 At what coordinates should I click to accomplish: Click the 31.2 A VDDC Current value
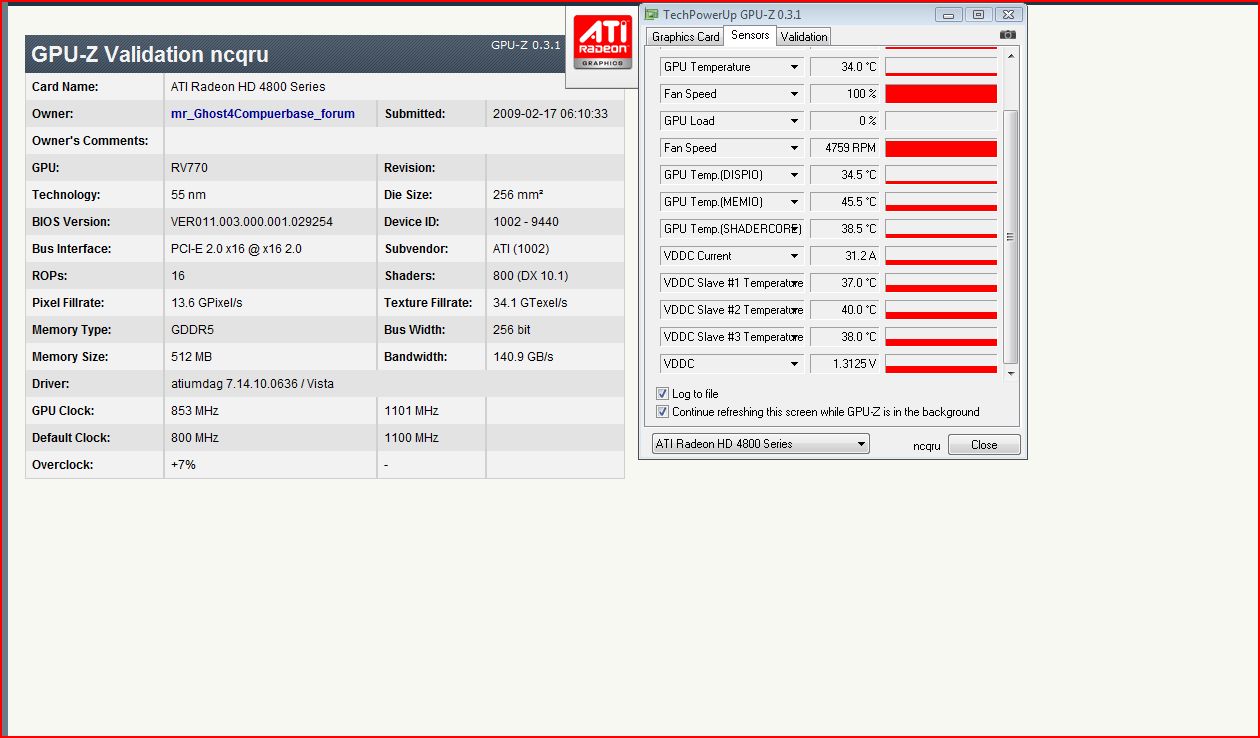(x=845, y=256)
